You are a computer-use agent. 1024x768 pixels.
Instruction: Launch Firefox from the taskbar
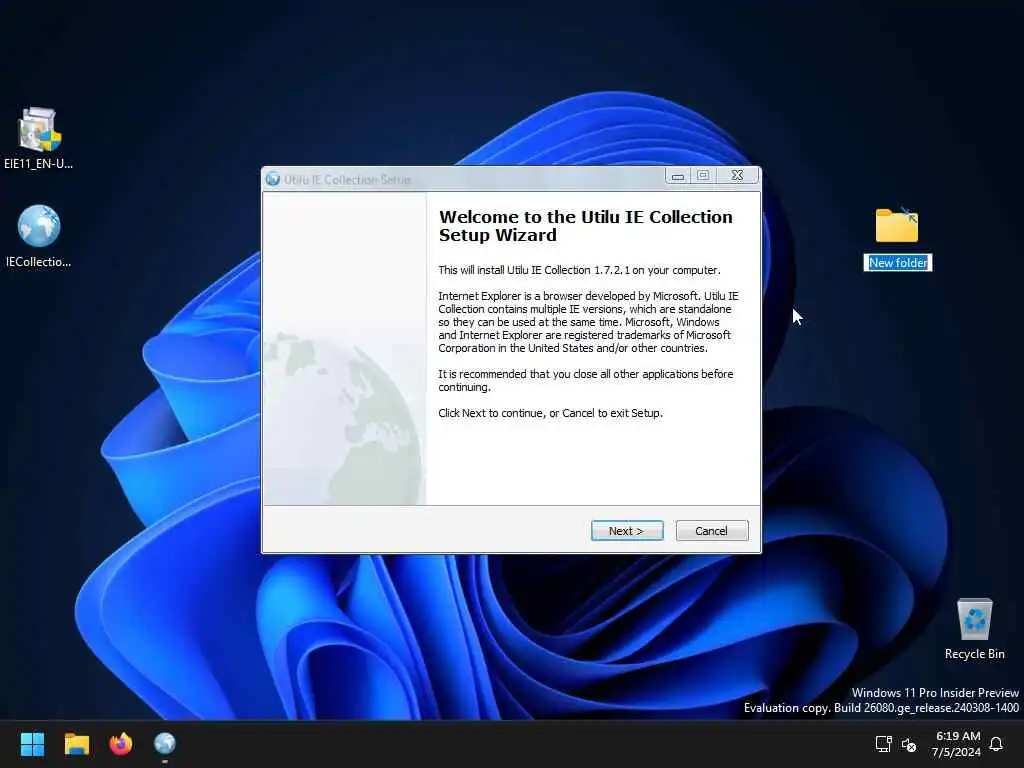[x=121, y=744]
